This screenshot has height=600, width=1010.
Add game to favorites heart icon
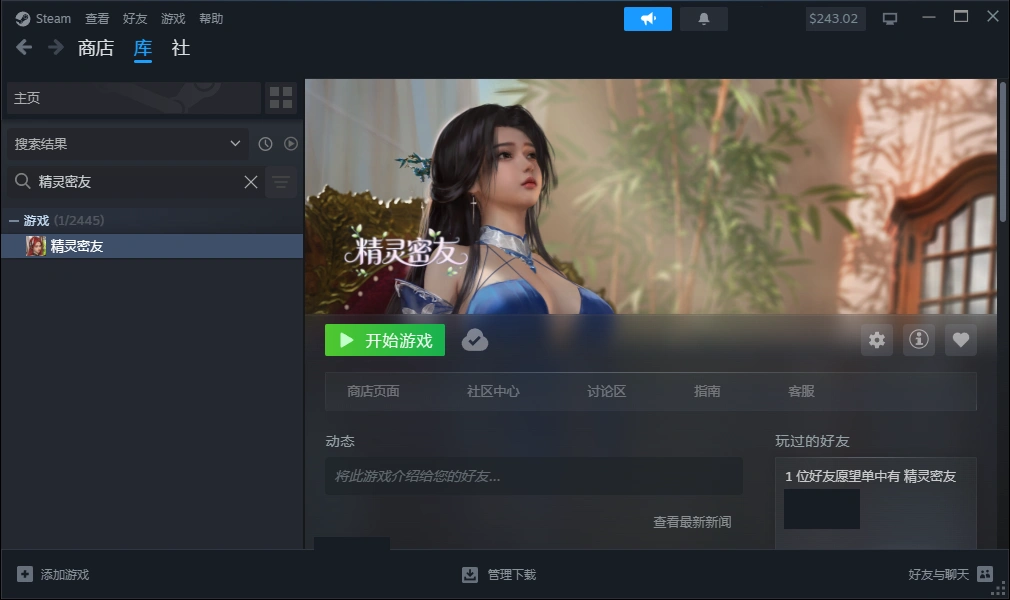coord(960,340)
